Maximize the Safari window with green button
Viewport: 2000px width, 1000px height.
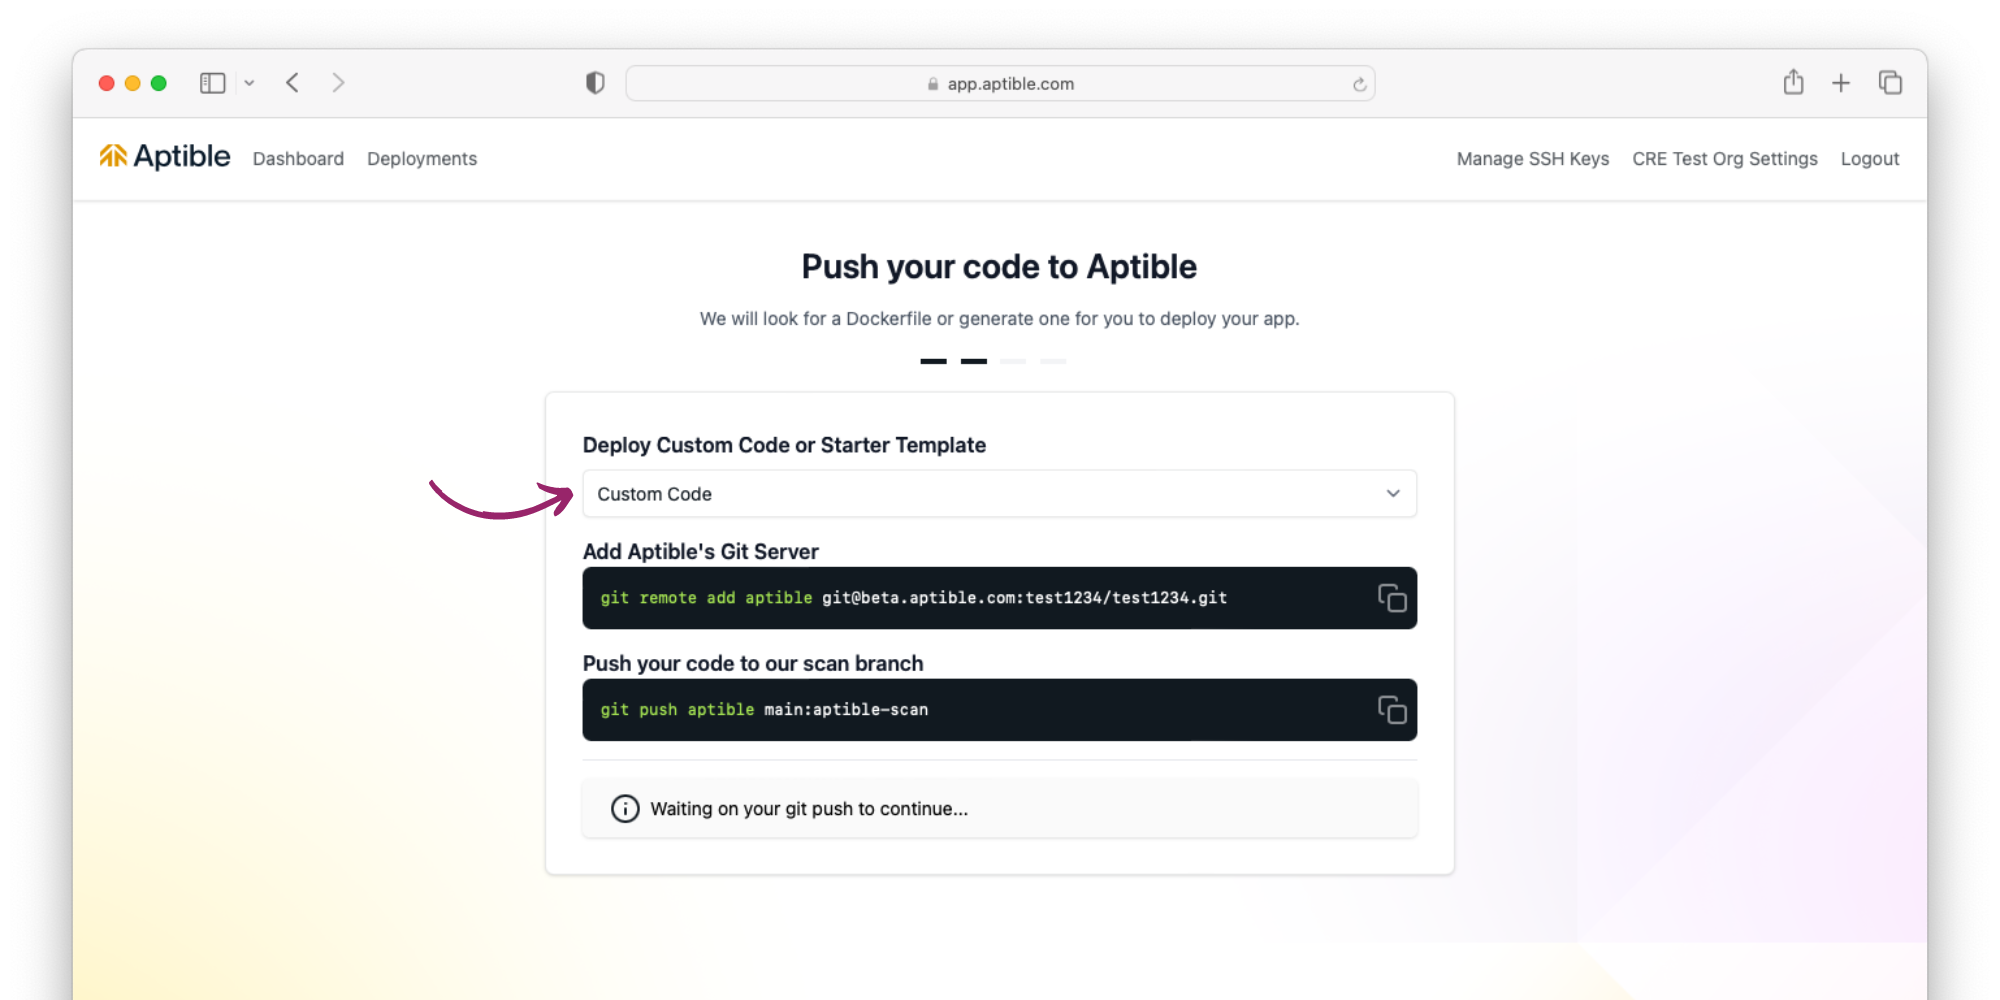coord(159,83)
